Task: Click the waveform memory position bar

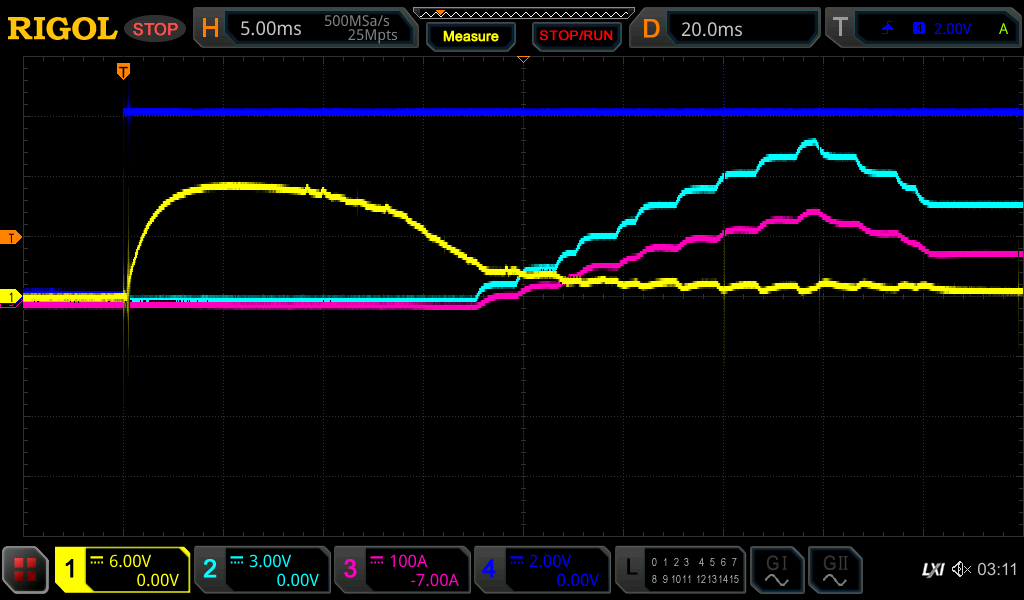Action: click(x=523, y=13)
